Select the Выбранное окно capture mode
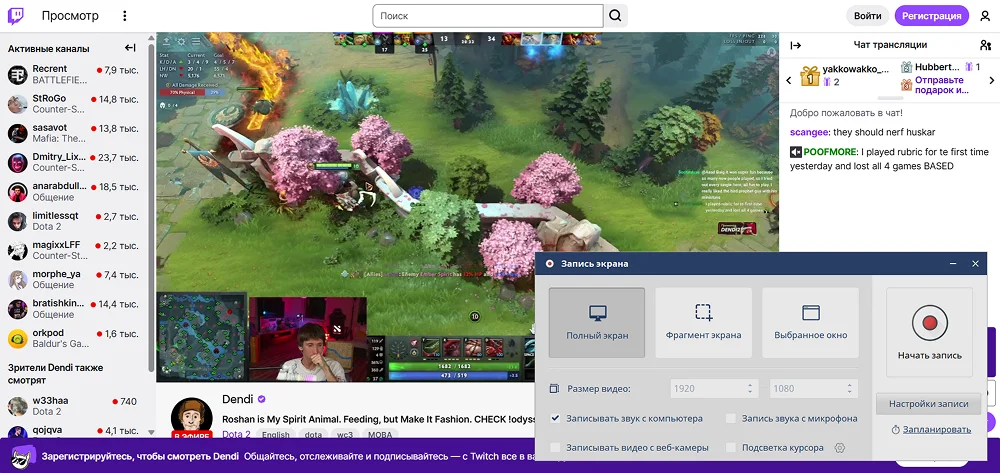The width and height of the screenshot is (1000, 473). 810,322
